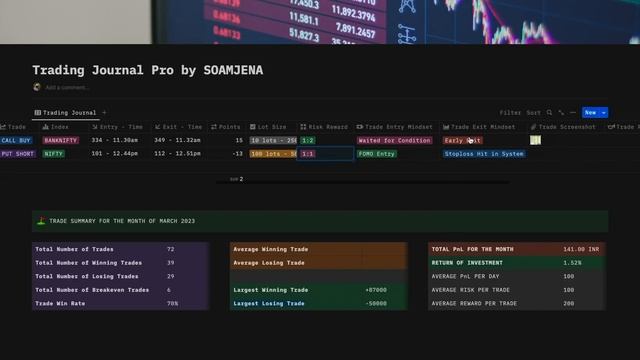640x360 pixels.
Task: Open the trade screenshot thumbnail
Action: point(535,140)
